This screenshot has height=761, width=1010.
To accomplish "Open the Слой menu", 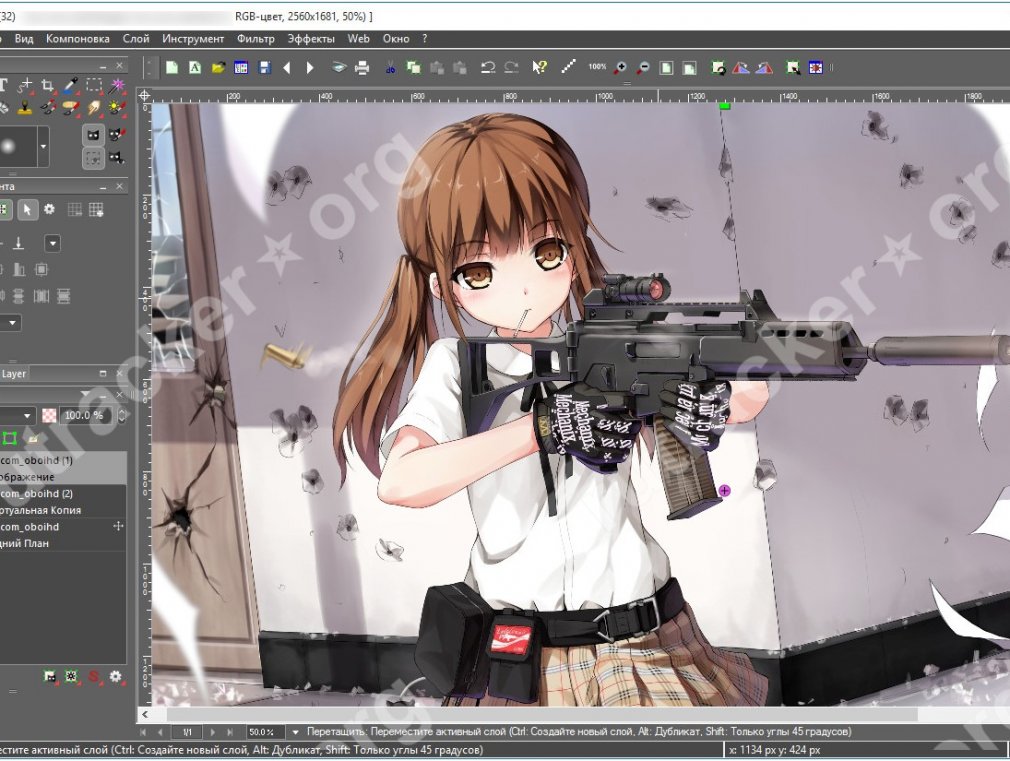I will 136,39.
